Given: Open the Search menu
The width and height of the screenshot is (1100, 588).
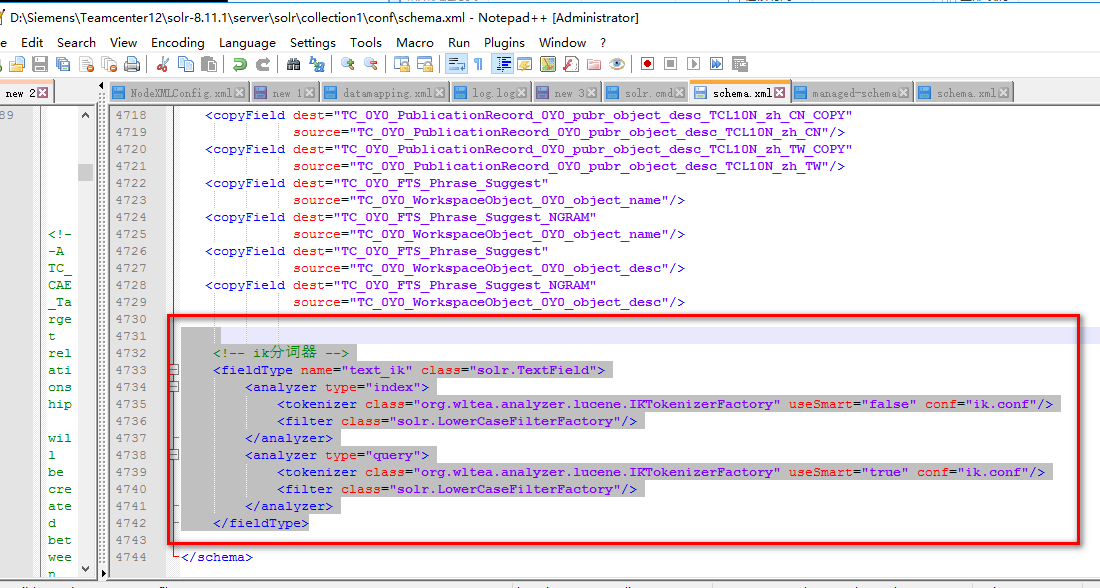Looking at the screenshot, I should point(76,43).
